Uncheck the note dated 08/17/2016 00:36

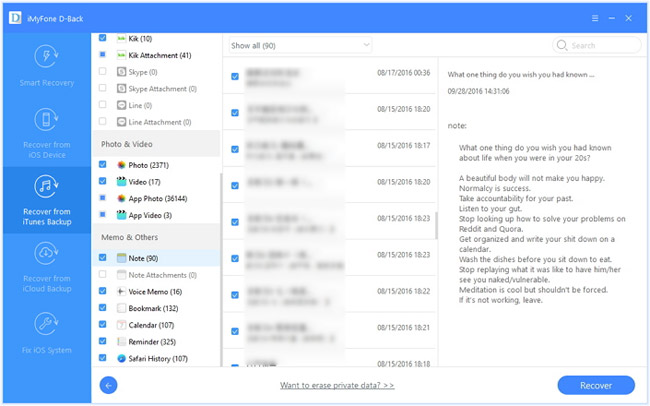[x=235, y=76]
